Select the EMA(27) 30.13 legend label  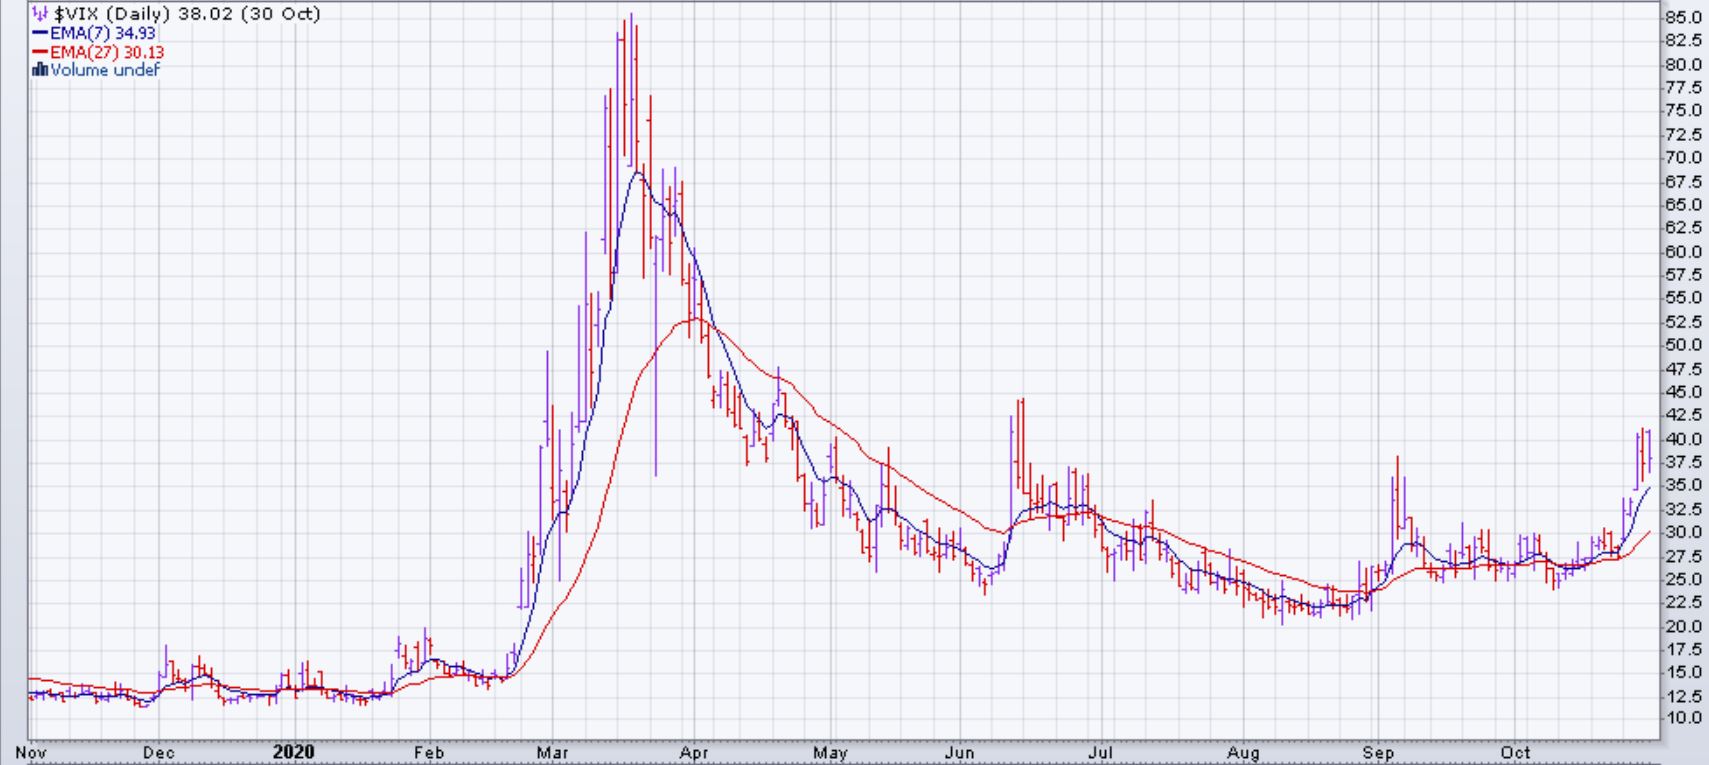107,52
